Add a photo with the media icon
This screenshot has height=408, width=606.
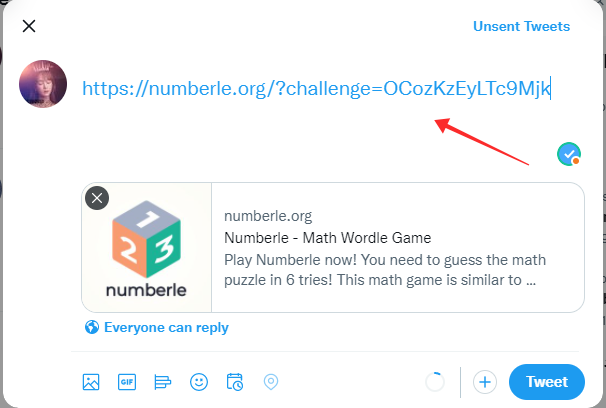[91, 381]
